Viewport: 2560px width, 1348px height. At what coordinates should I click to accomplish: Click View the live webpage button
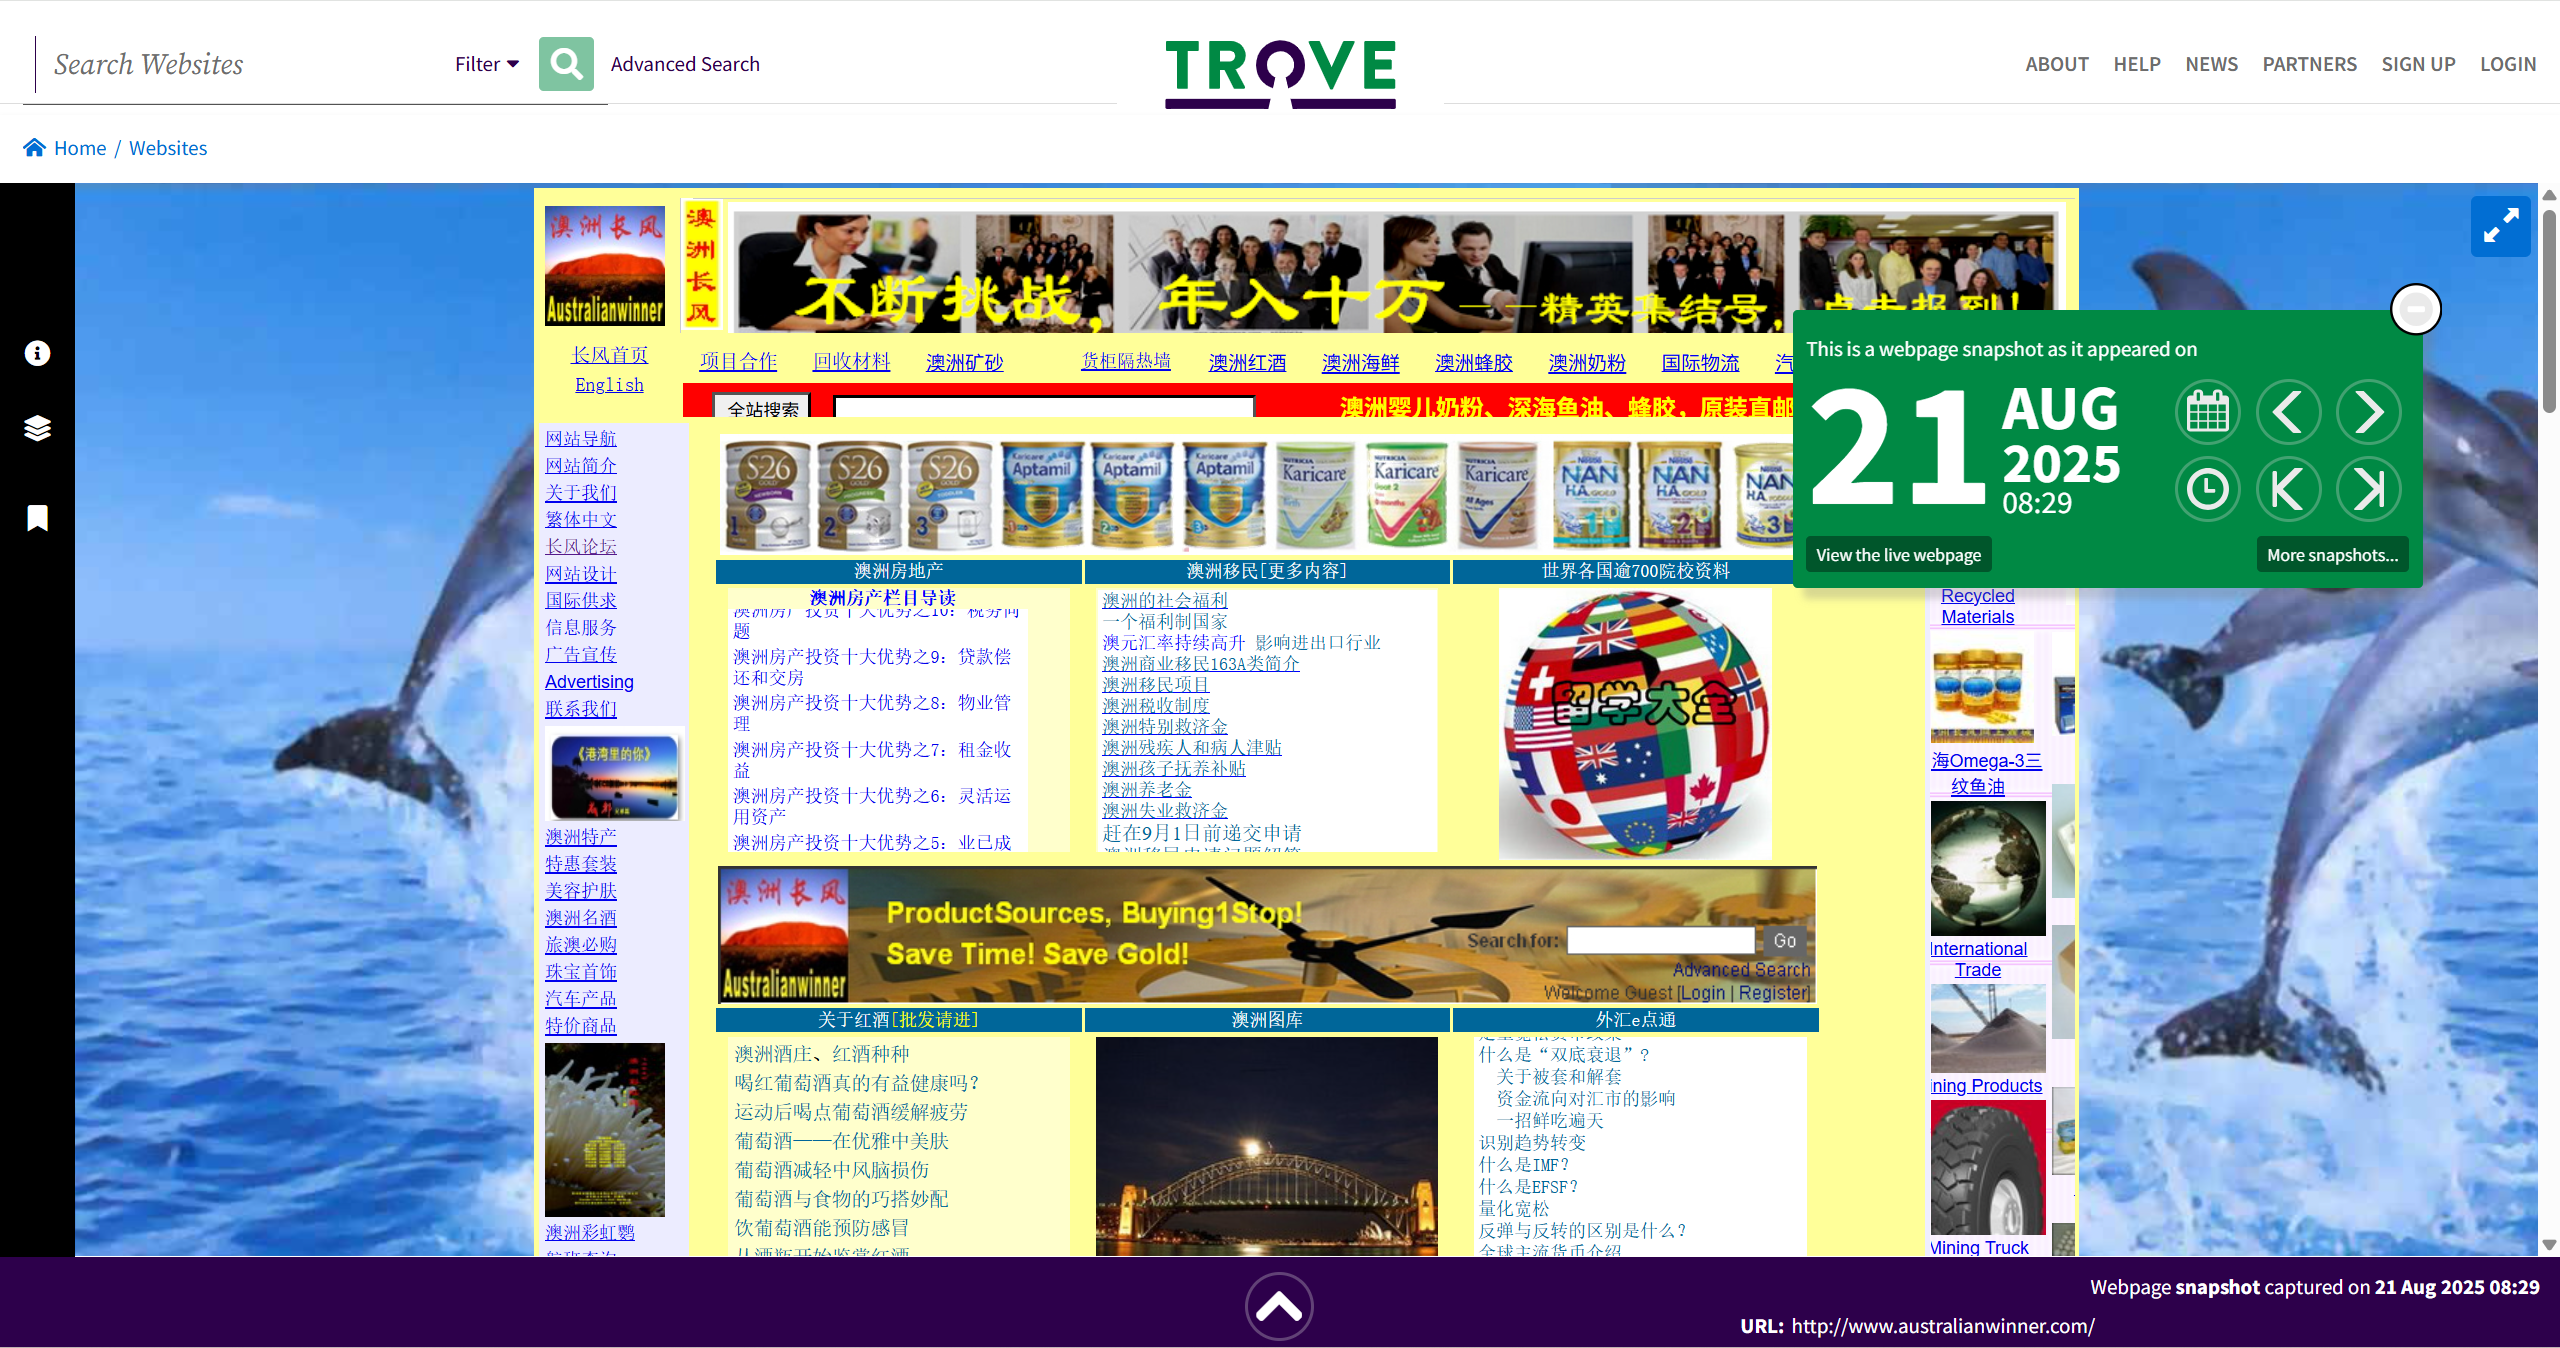tap(1898, 555)
